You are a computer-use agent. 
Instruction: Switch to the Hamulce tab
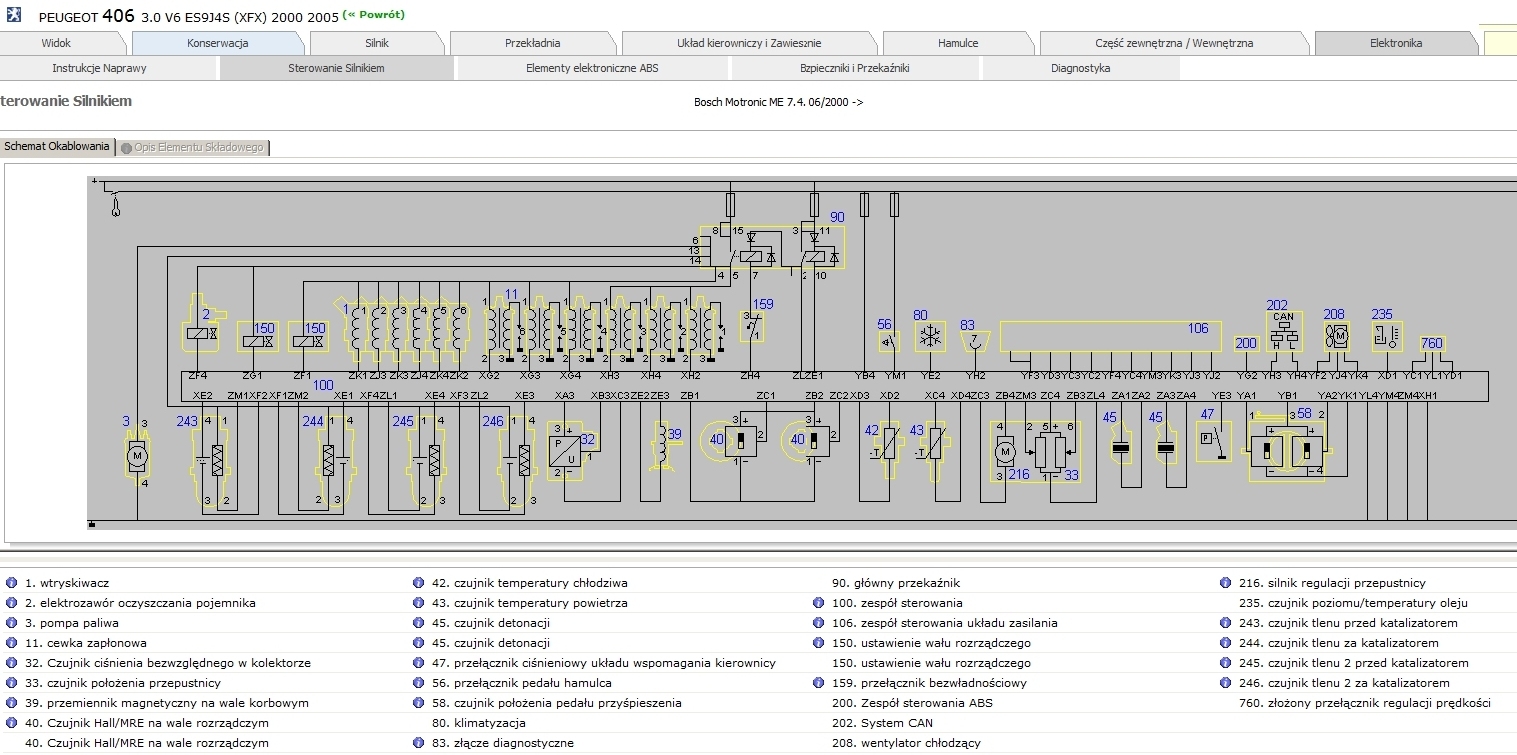pos(957,43)
